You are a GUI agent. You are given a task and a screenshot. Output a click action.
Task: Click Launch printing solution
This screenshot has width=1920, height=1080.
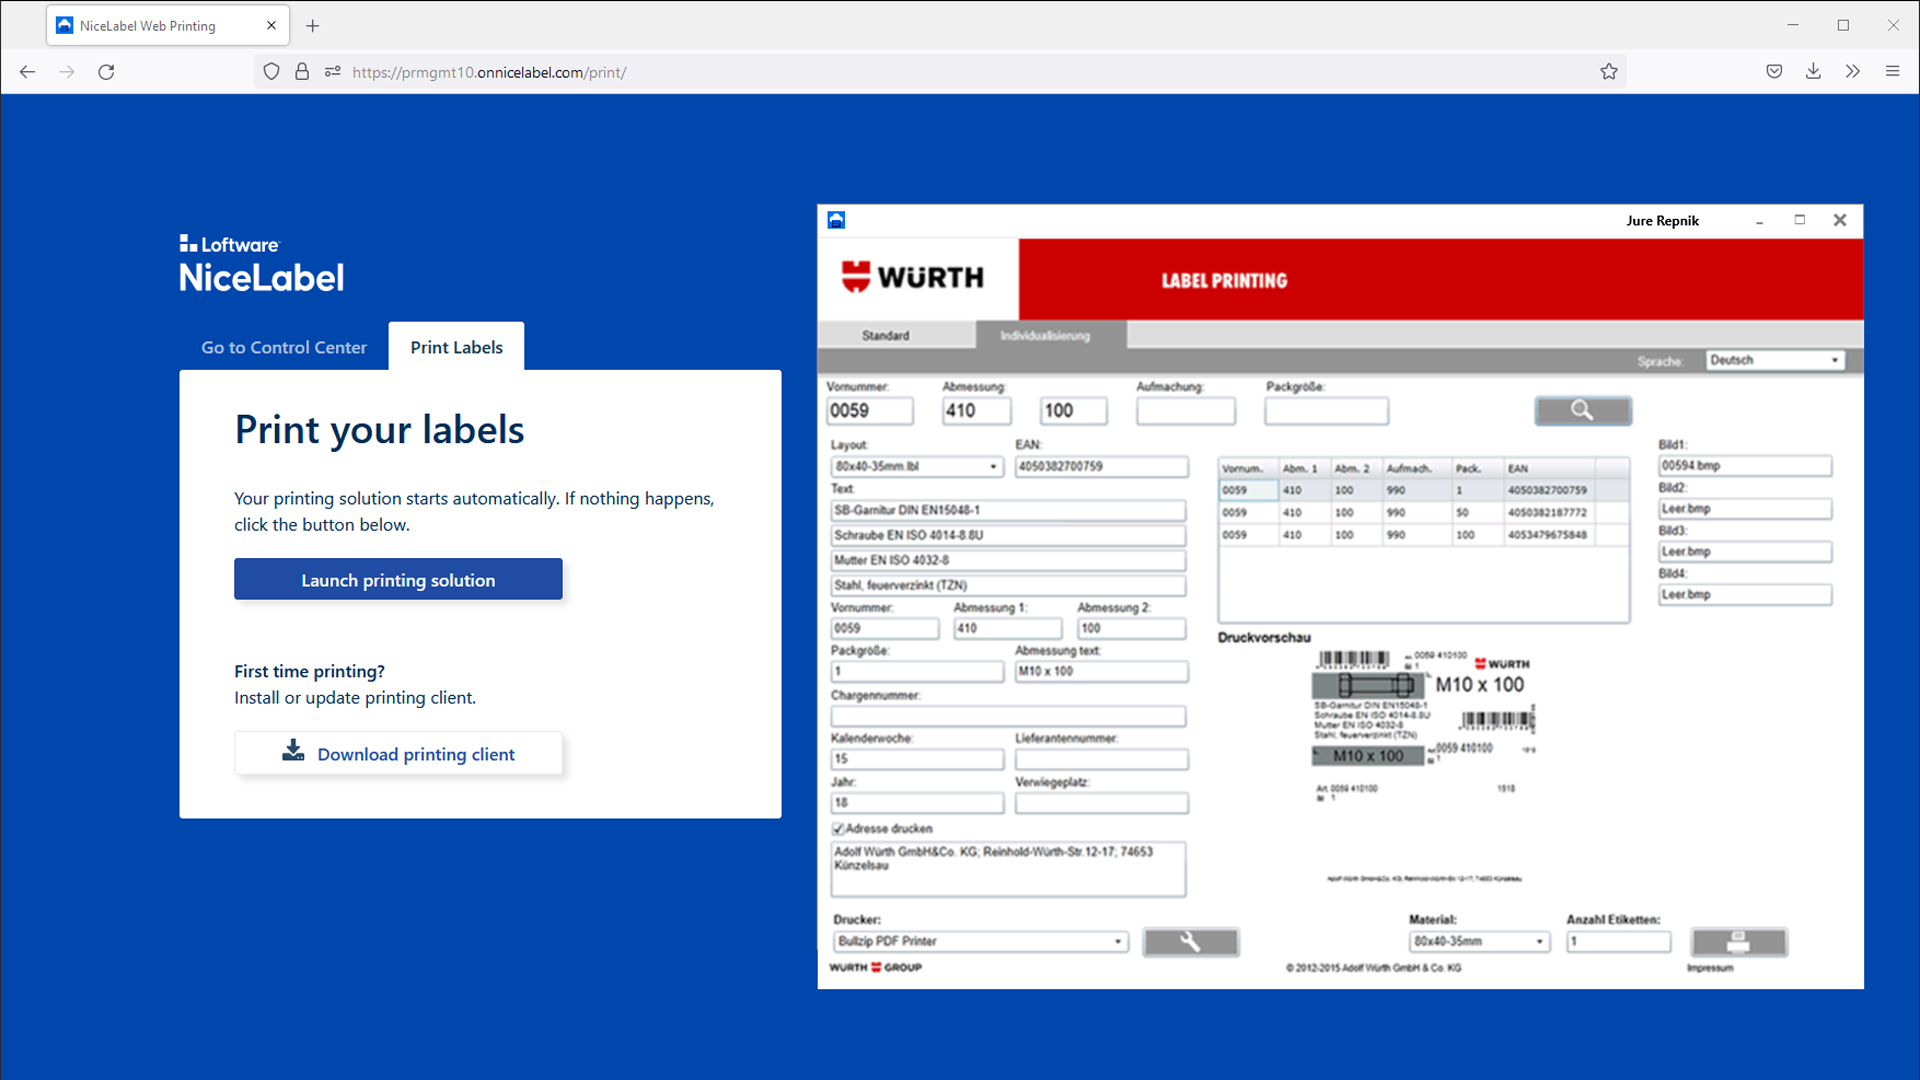(397, 579)
